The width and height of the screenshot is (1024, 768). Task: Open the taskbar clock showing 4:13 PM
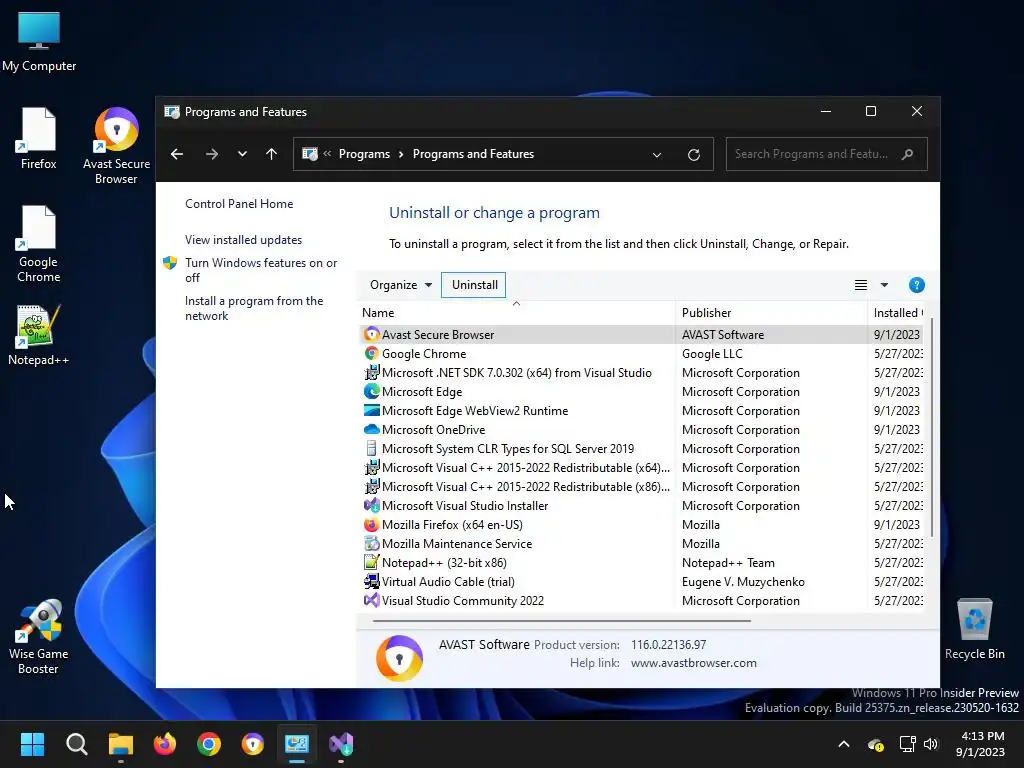click(x=981, y=744)
